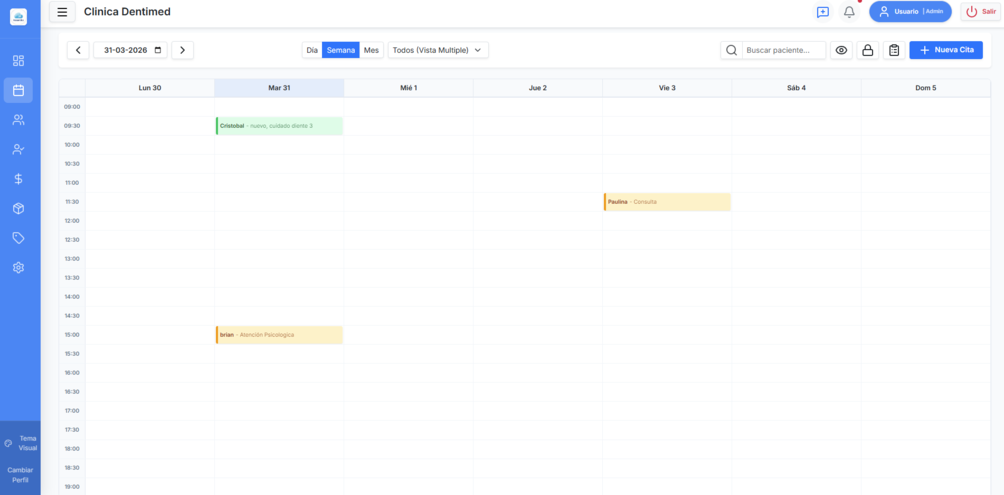The width and height of the screenshot is (1004, 495).
Task: Click the clipboard icon beside Nueva Cita
Action: point(894,50)
